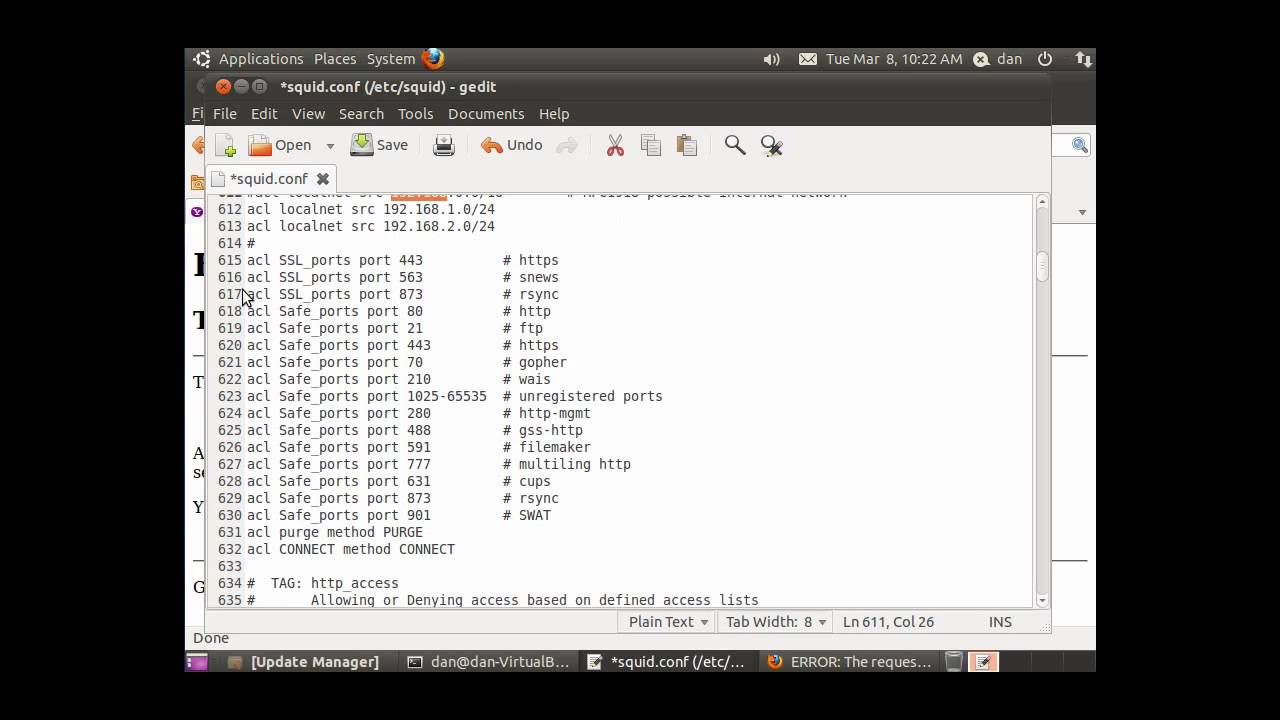Click the Copy icon

coord(651,146)
